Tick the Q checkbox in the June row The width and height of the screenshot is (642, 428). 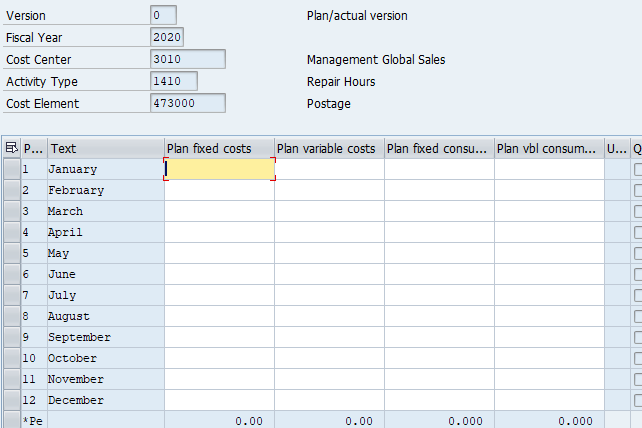[638, 275]
